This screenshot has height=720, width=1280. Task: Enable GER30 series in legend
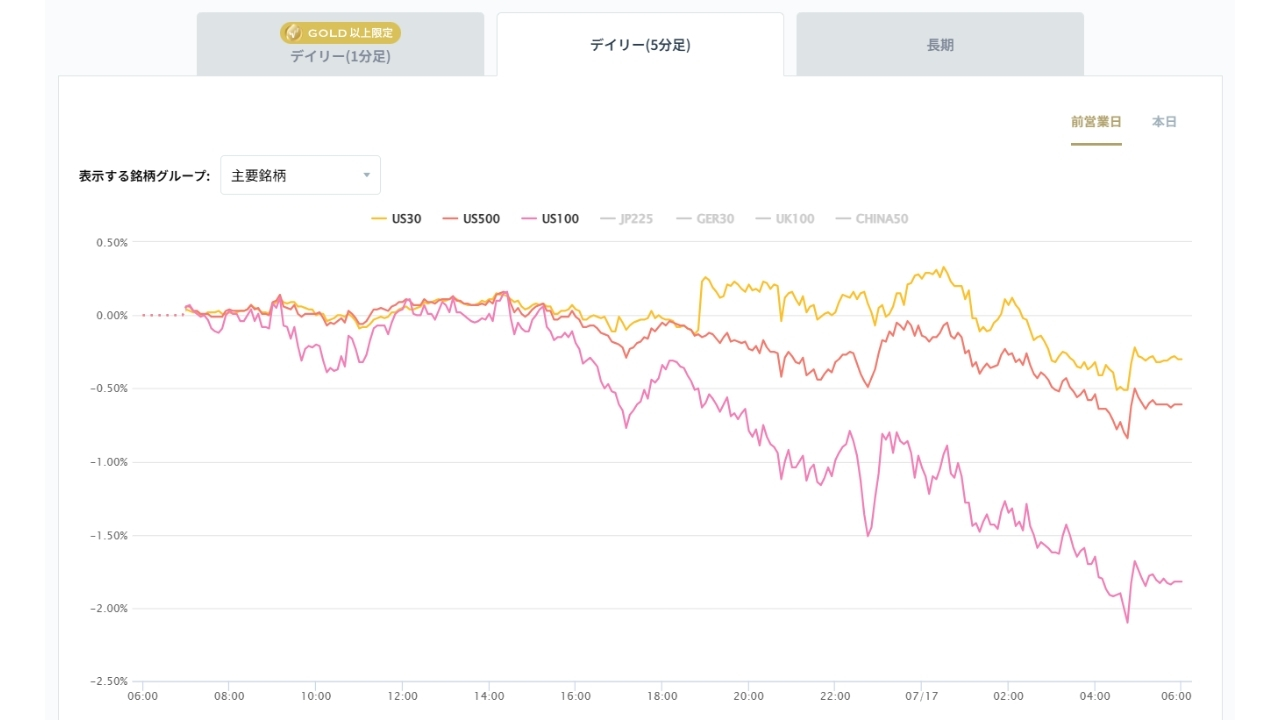coord(705,219)
